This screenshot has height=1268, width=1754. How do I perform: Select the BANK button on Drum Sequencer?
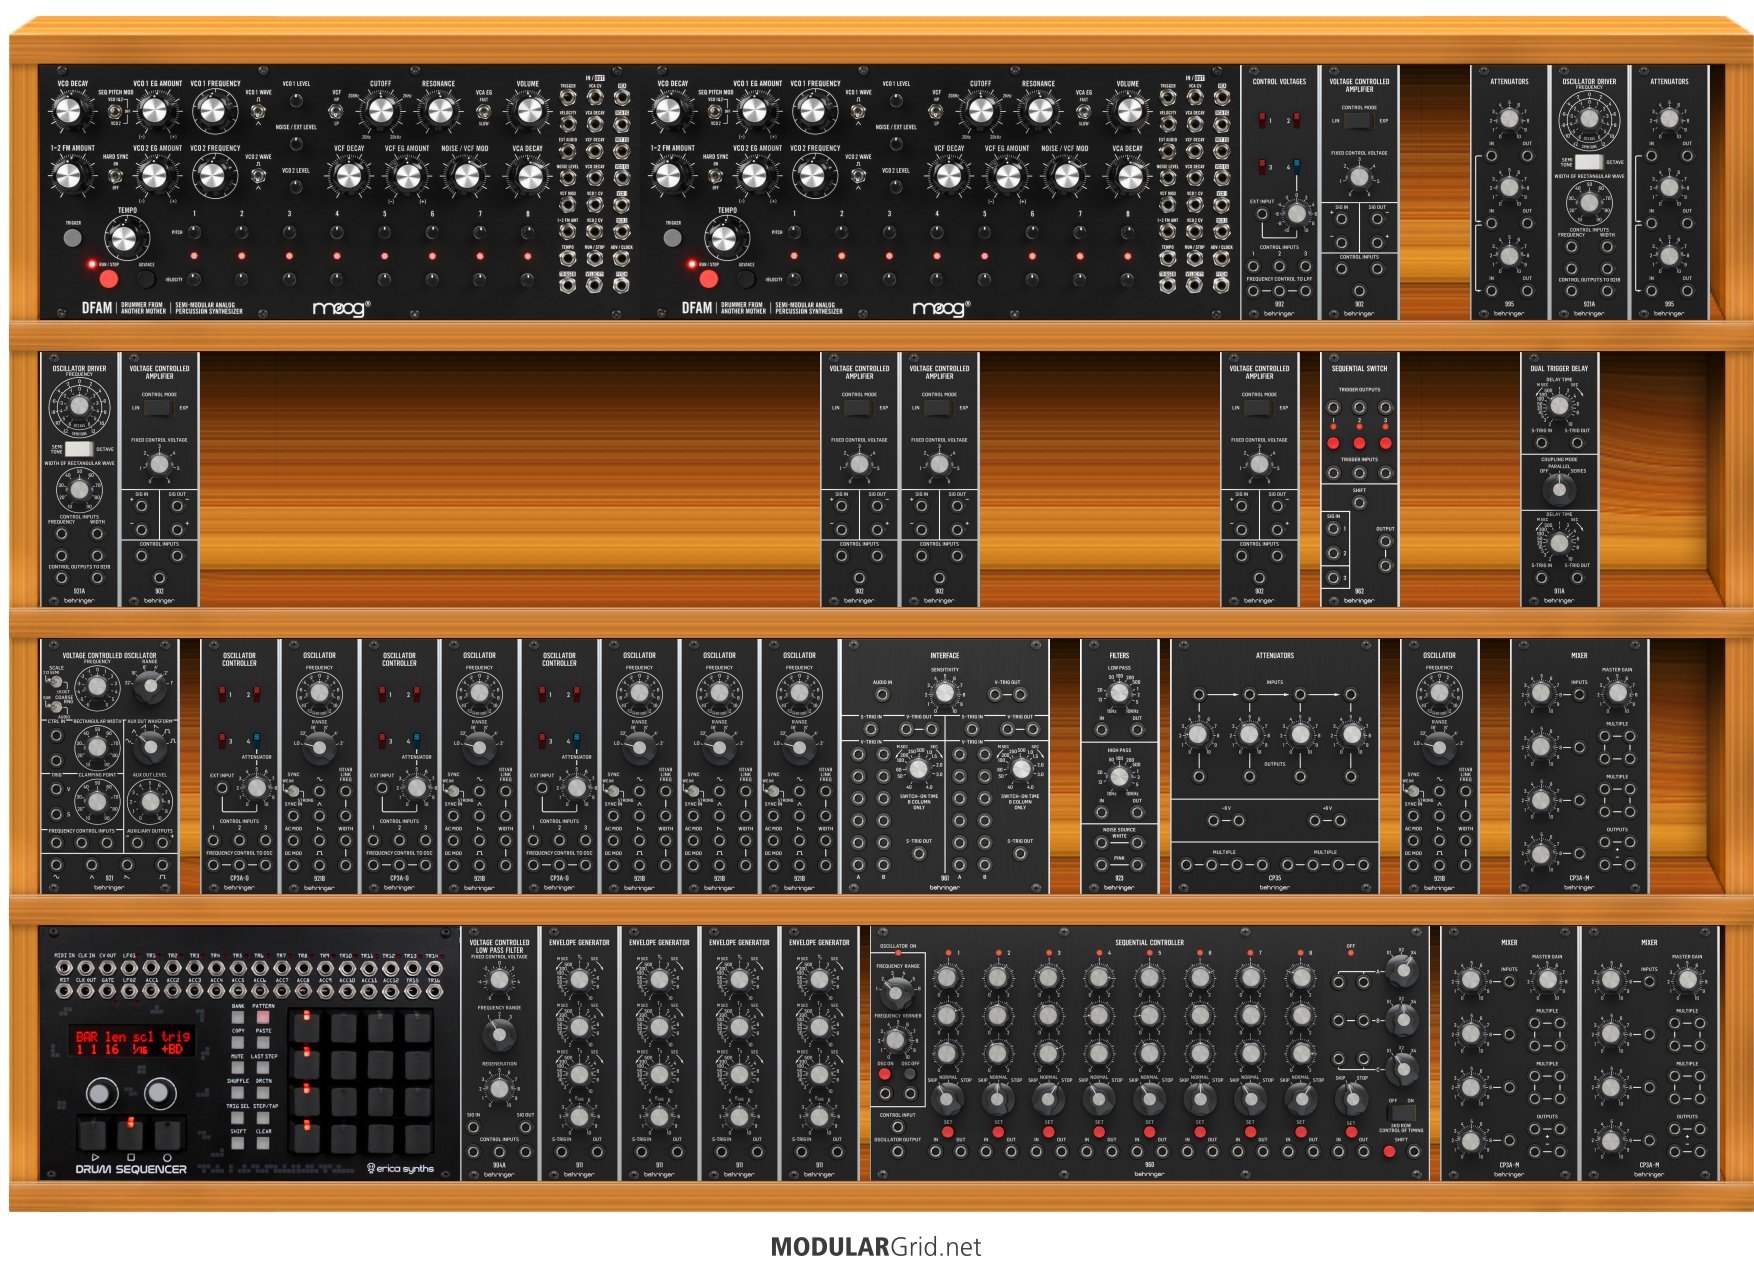[238, 1017]
